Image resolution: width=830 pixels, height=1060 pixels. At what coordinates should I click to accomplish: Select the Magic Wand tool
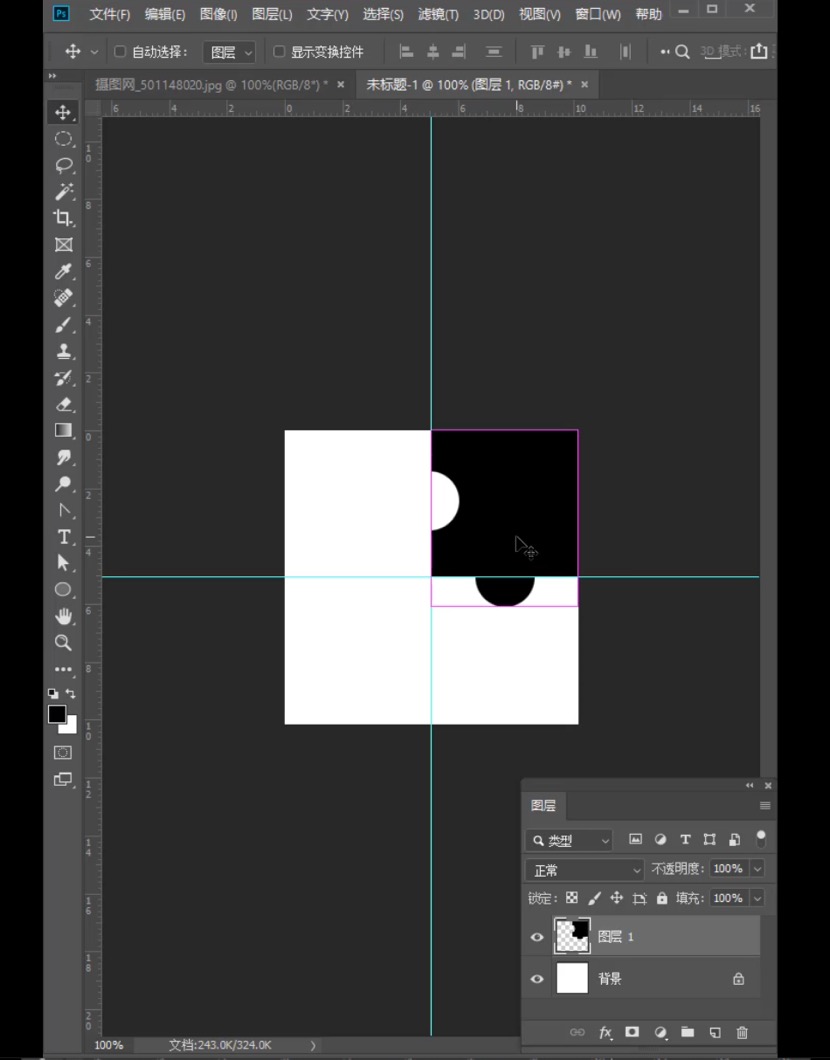(64, 191)
